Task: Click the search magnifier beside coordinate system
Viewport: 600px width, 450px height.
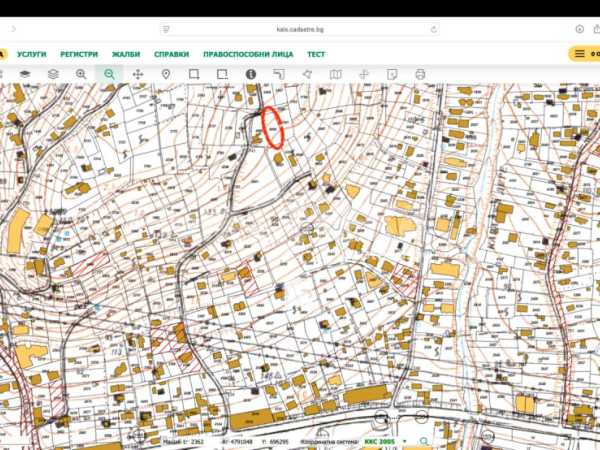Action: 424,440
